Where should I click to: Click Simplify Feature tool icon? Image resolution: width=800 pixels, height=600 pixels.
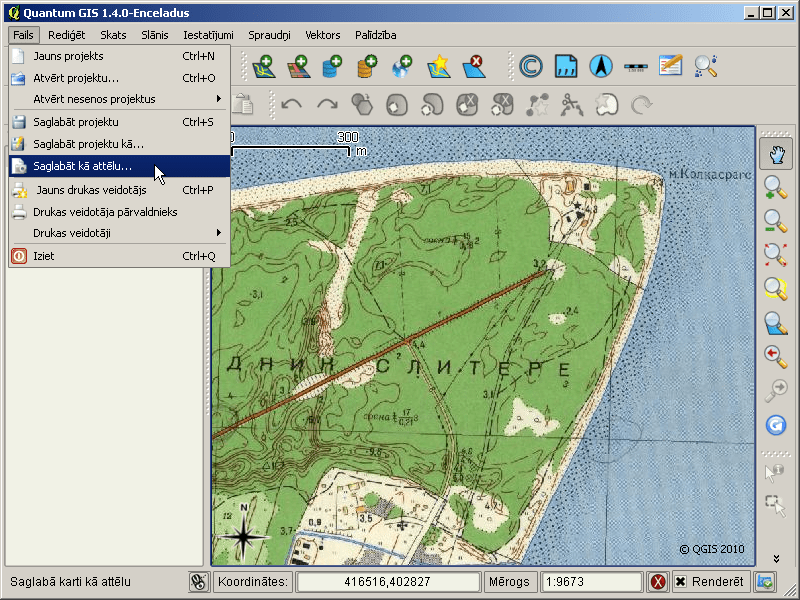click(362, 105)
